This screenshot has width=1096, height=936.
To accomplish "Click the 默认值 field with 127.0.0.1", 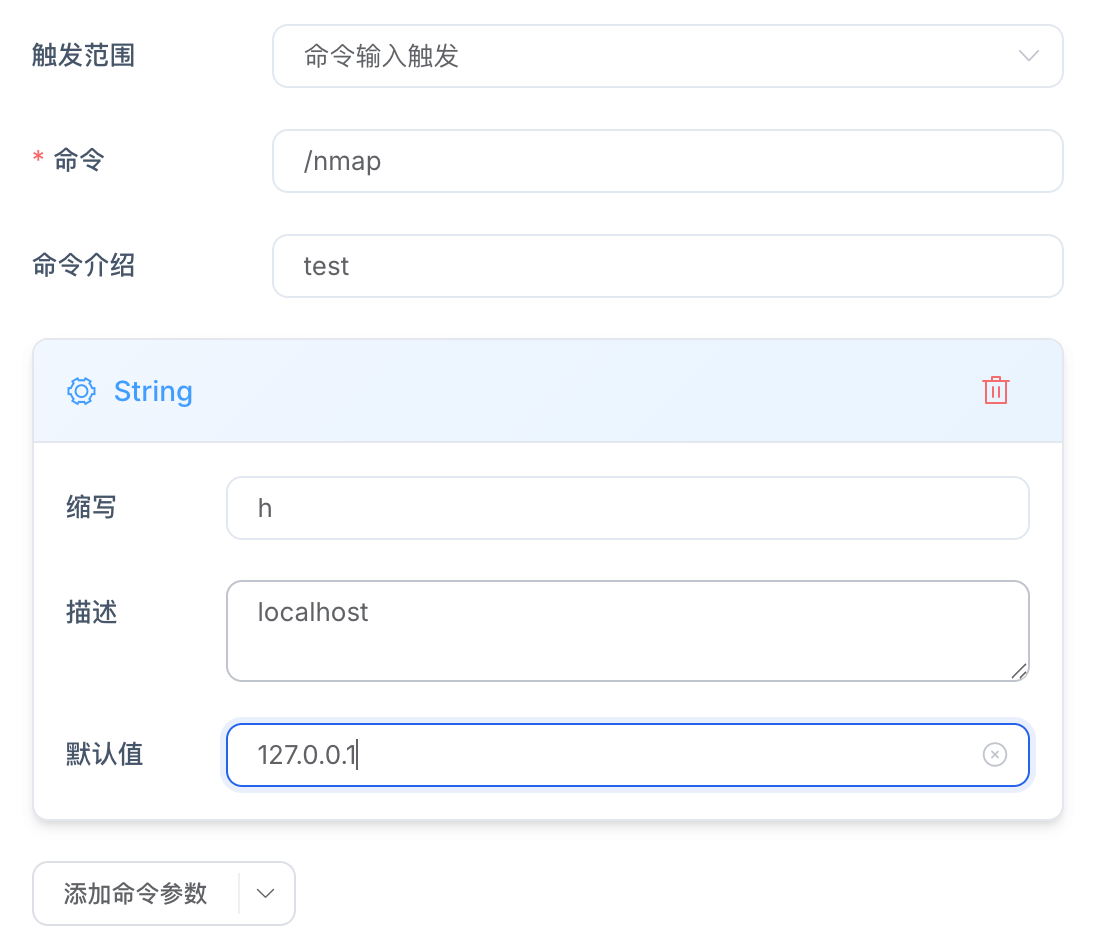I will [600, 755].
